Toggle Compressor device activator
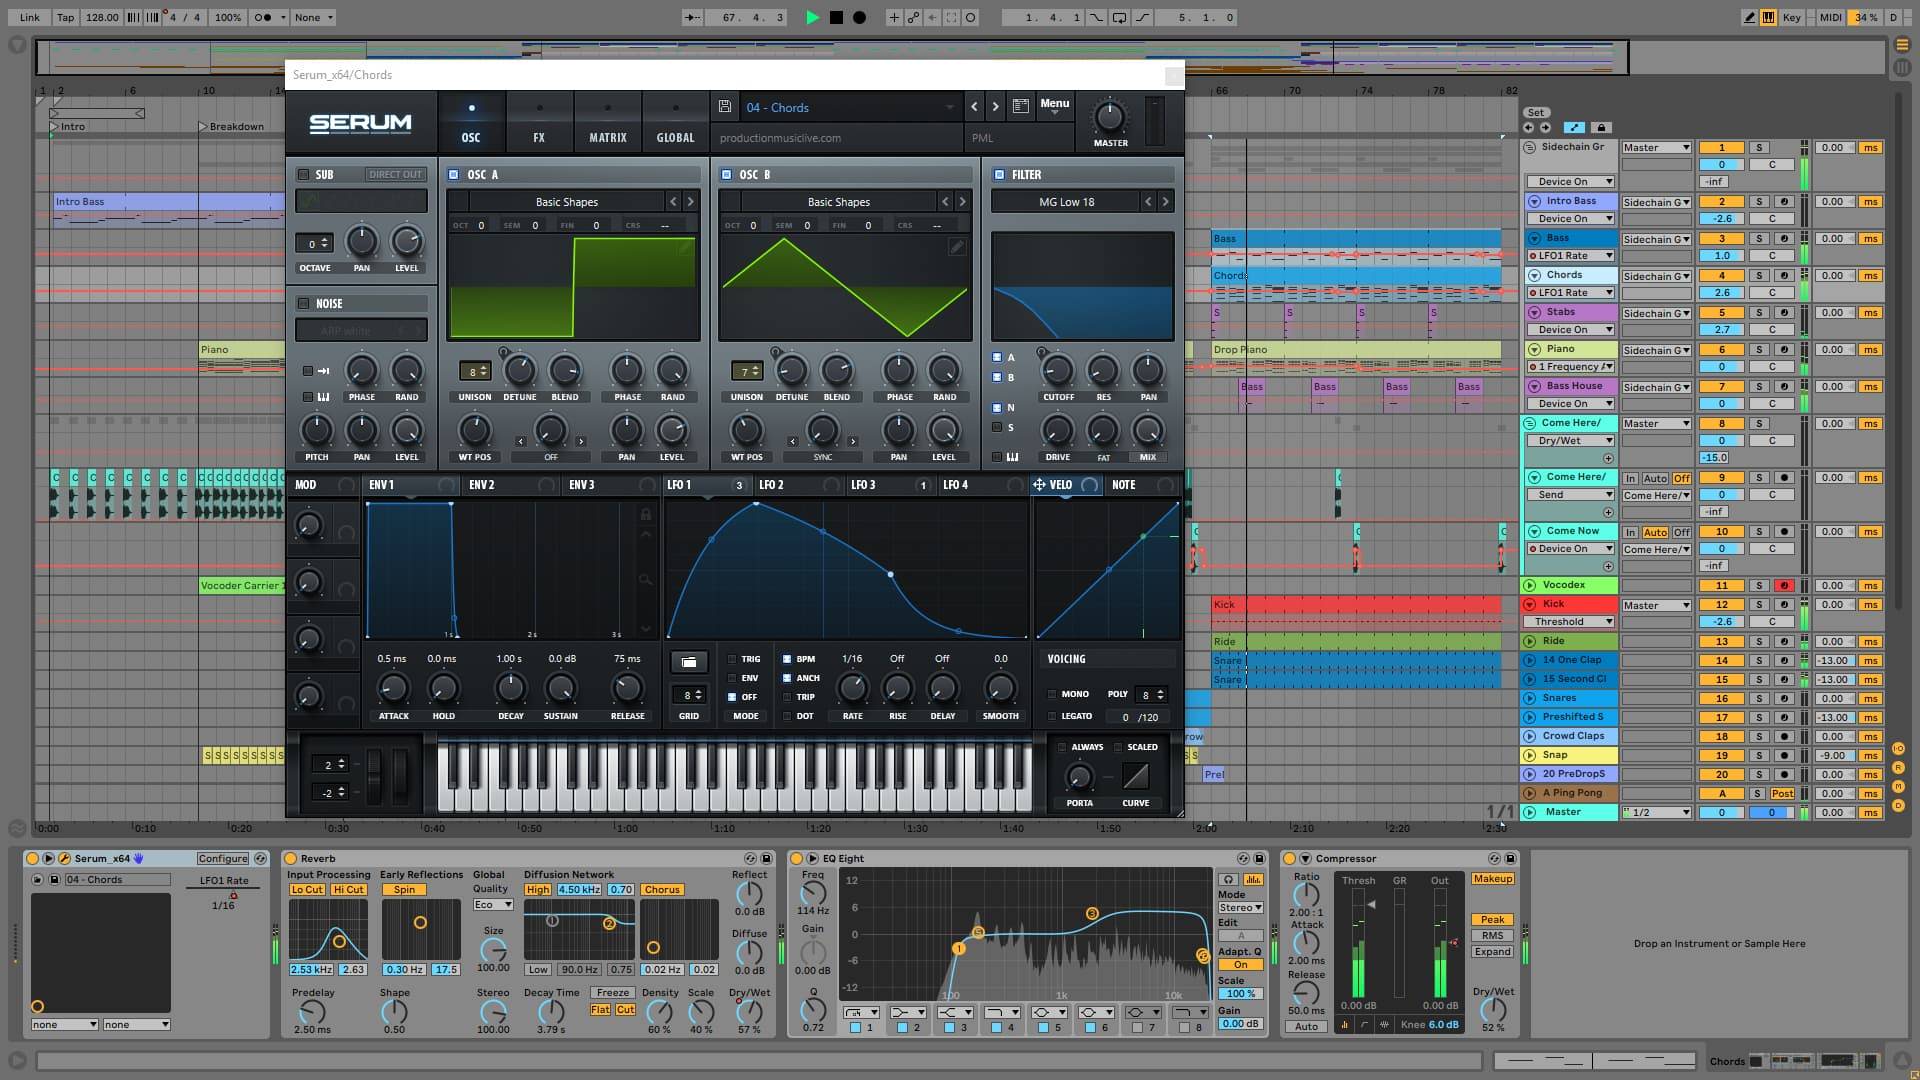 coord(1290,858)
